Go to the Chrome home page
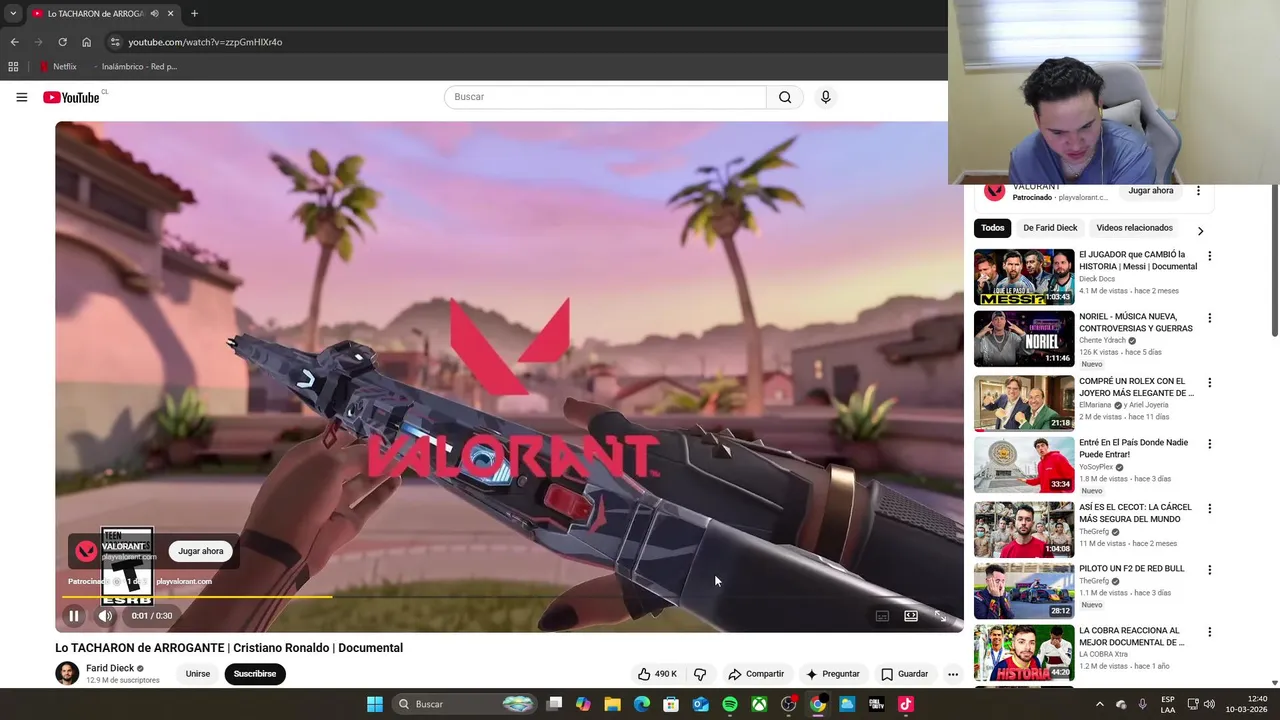The image size is (1280, 720). pyautogui.click(x=86, y=42)
